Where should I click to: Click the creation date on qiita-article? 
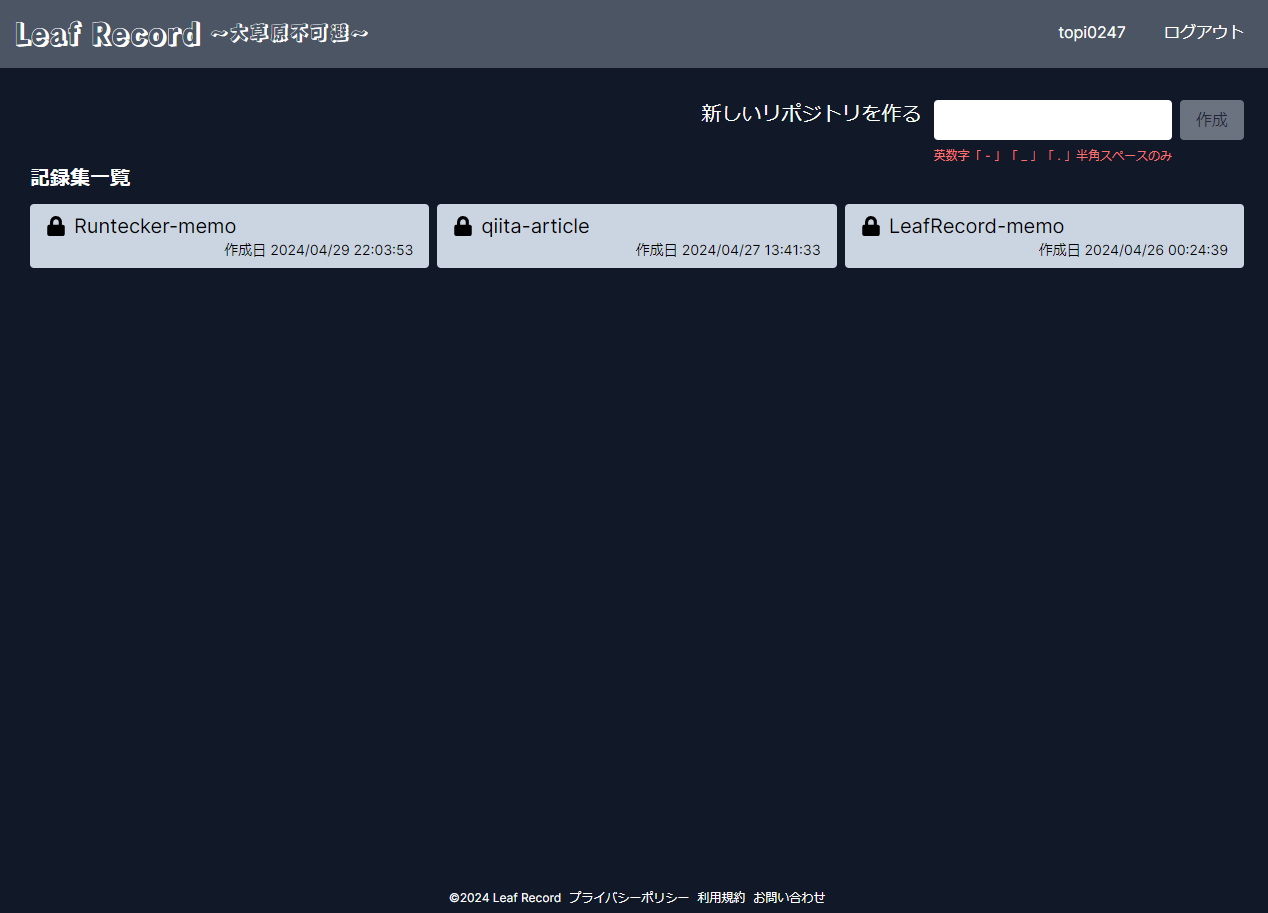pos(728,250)
